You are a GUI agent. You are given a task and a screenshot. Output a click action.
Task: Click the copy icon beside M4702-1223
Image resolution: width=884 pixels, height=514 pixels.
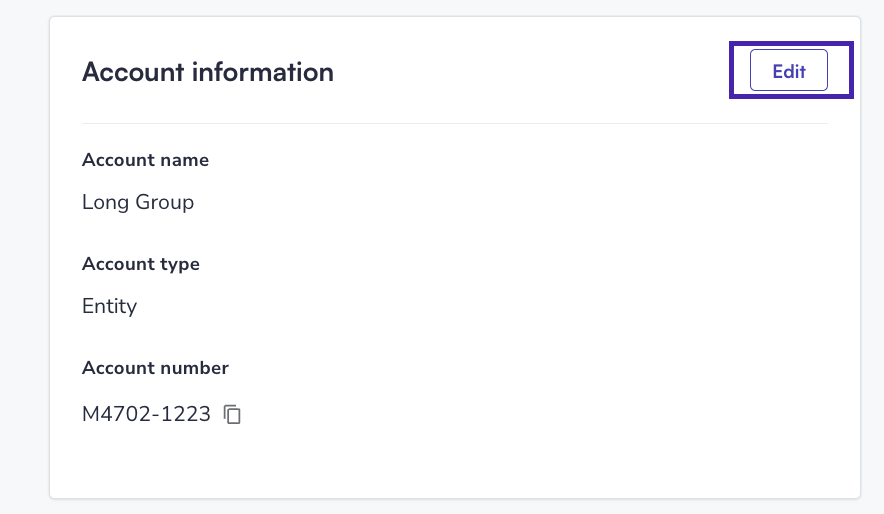coord(232,414)
